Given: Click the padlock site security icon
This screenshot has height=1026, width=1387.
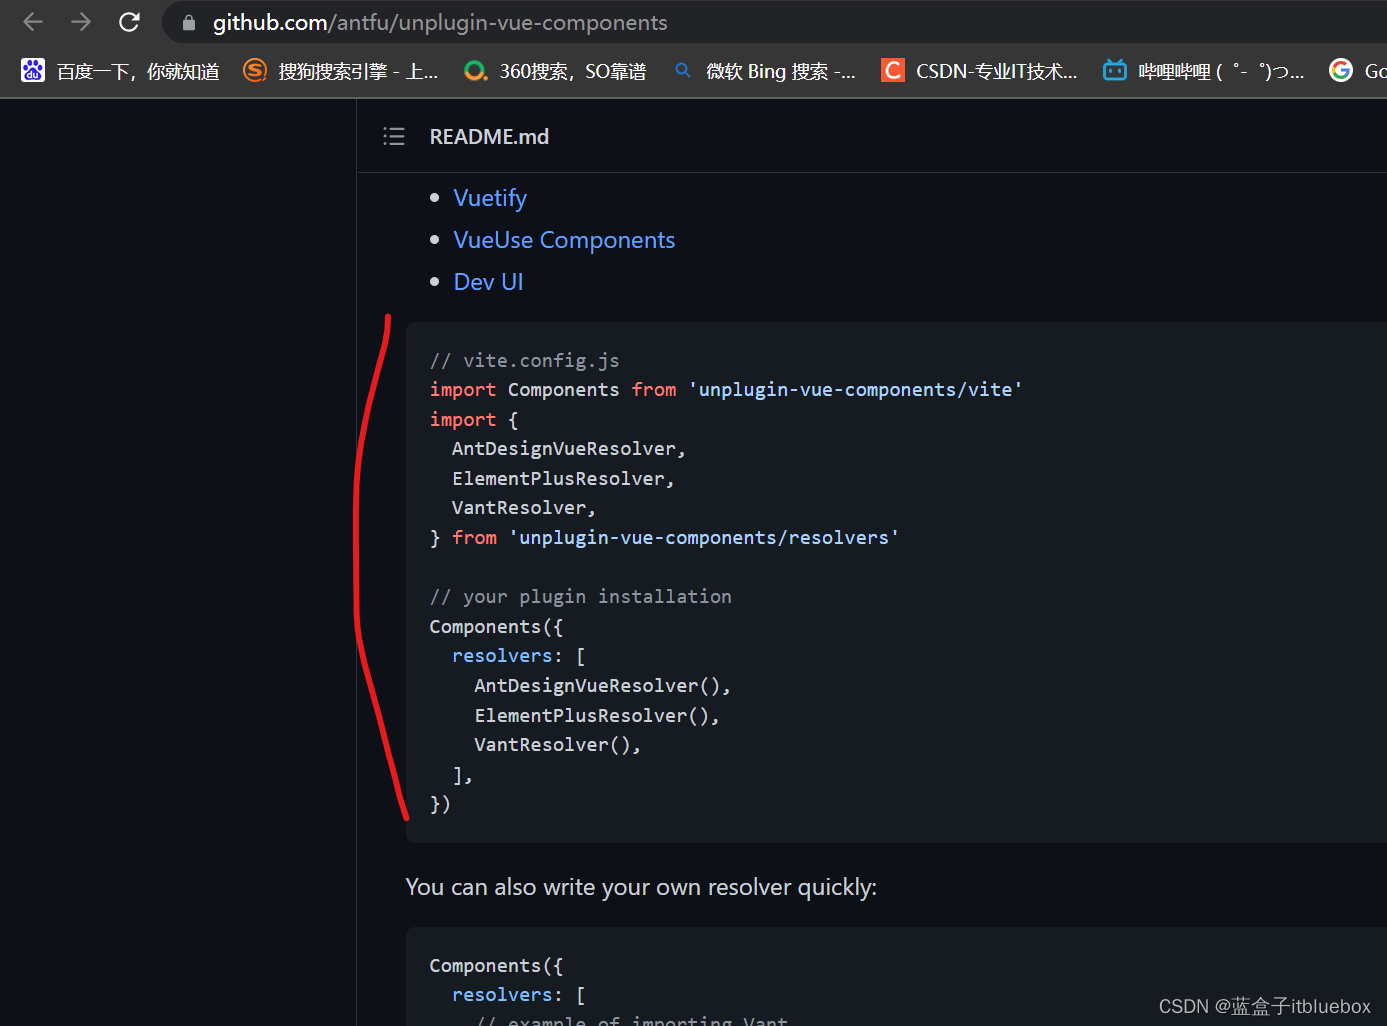Looking at the screenshot, I should click(189, 22).
